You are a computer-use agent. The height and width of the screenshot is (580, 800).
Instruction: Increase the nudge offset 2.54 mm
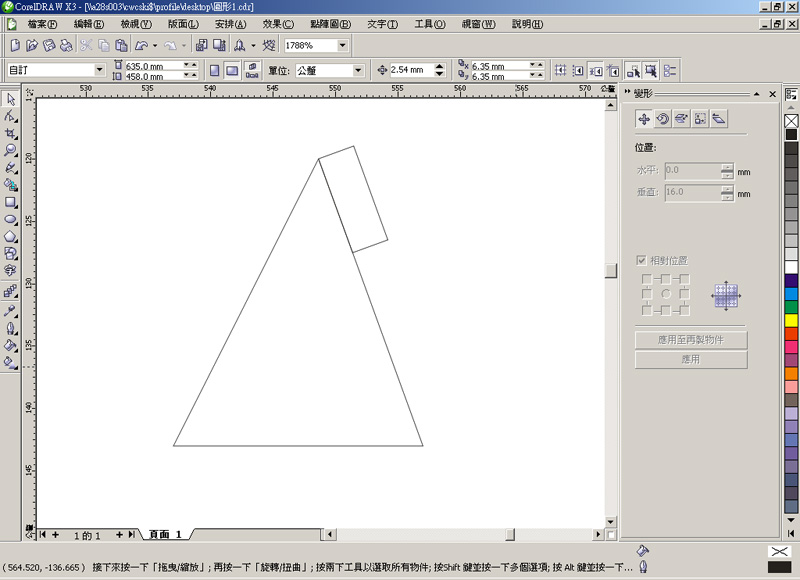click(x=440, y=66)
